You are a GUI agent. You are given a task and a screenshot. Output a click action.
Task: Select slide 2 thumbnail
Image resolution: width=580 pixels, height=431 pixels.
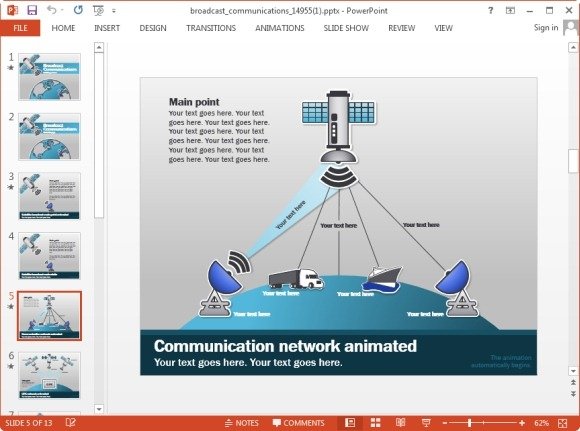click(49, 137)
